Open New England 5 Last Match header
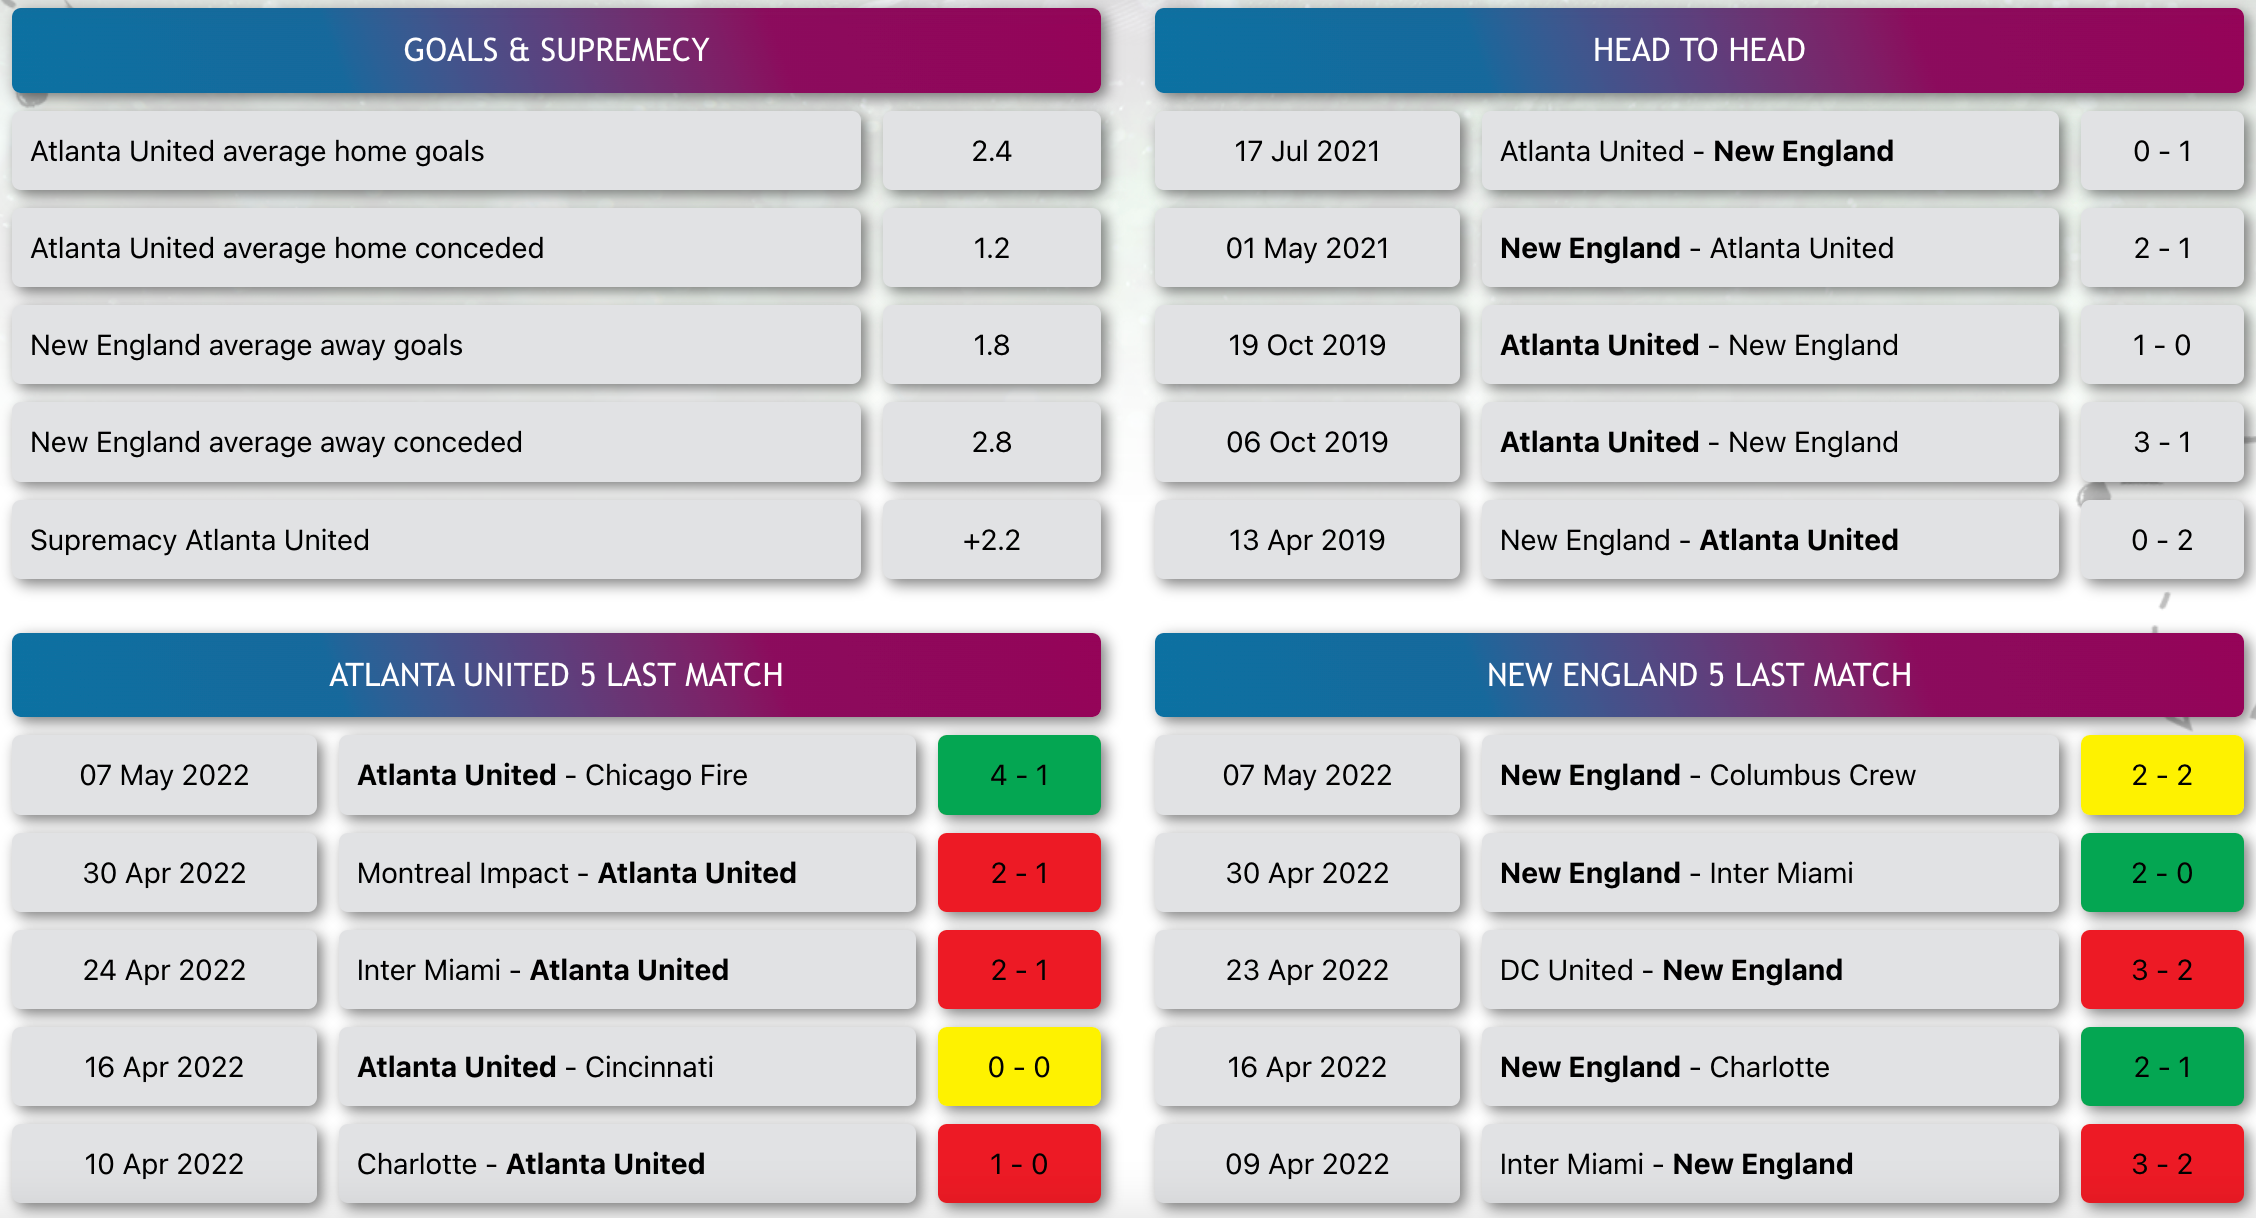 click(1699, 675)
